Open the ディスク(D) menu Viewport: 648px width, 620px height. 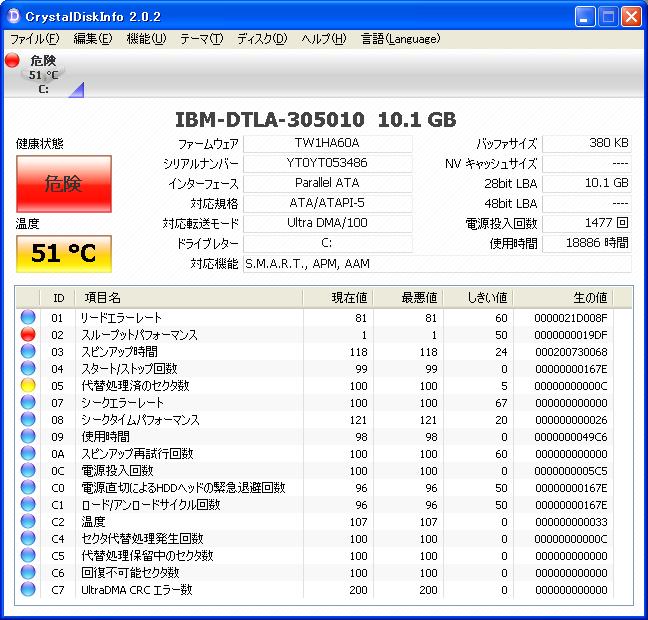pos(262,39)
